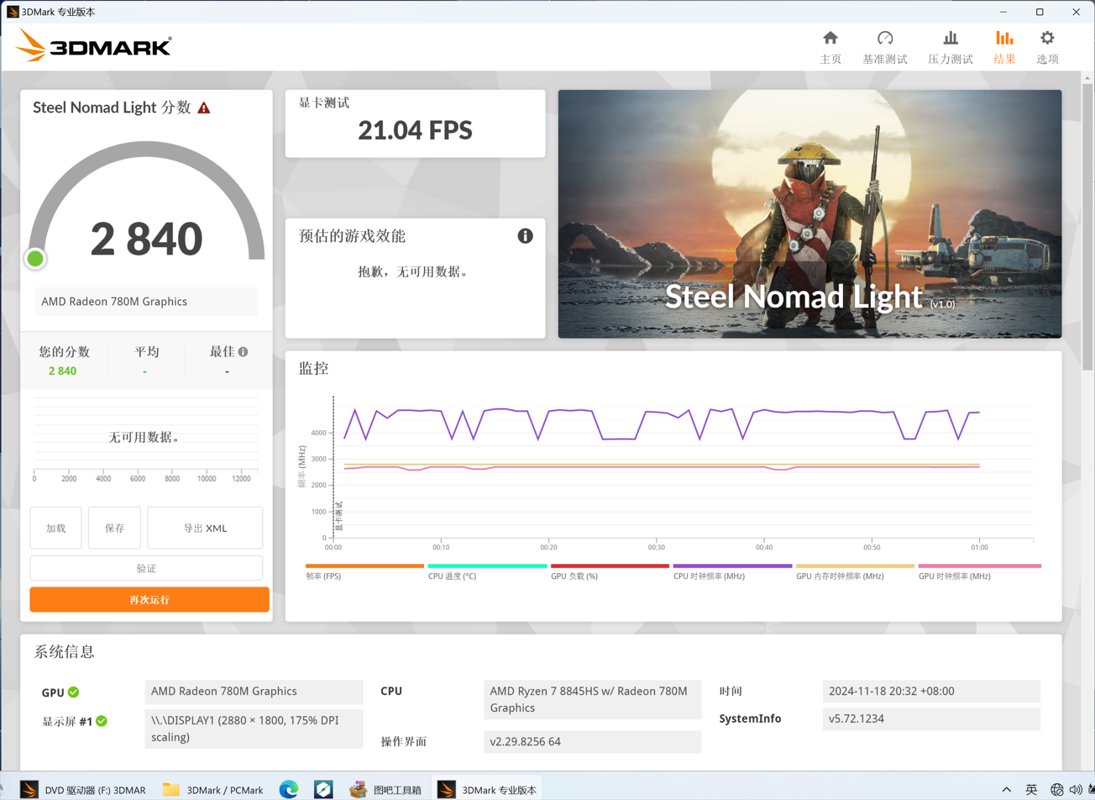
Task: Click the AMD Ryzen 7 8845HS CPU field
Action: 592,699
